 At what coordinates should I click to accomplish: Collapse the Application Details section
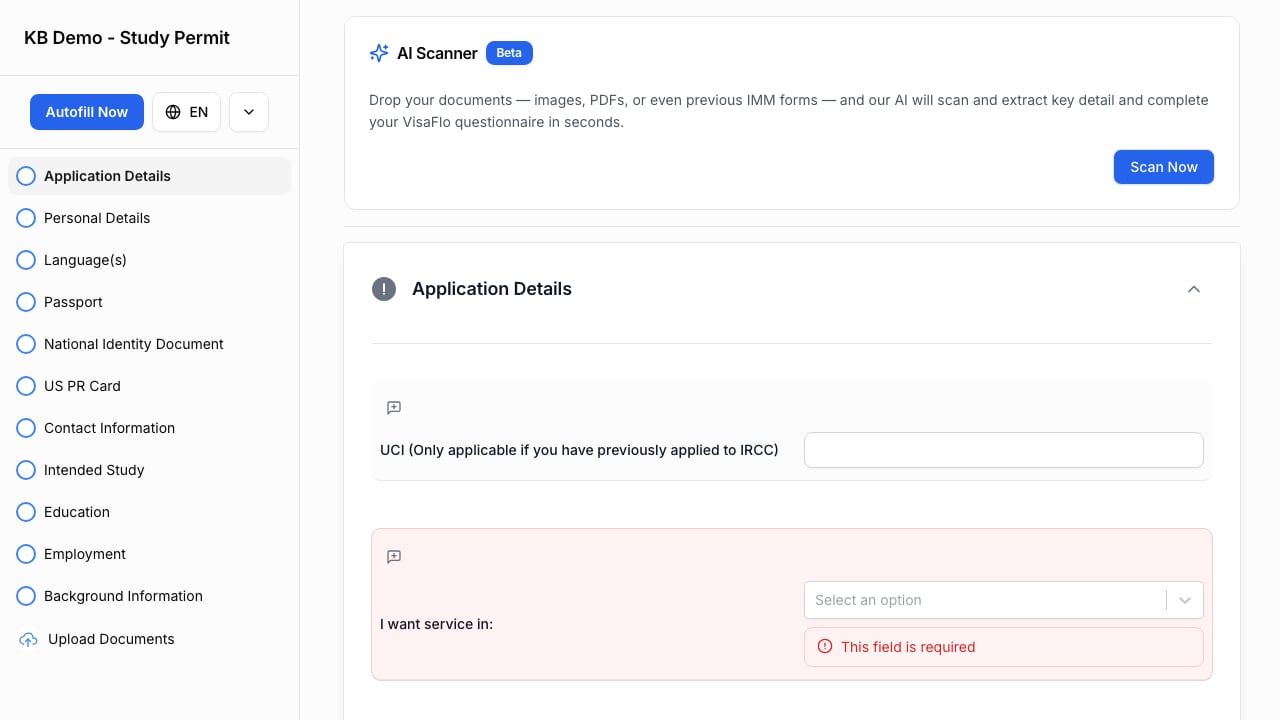[1193, 289]
